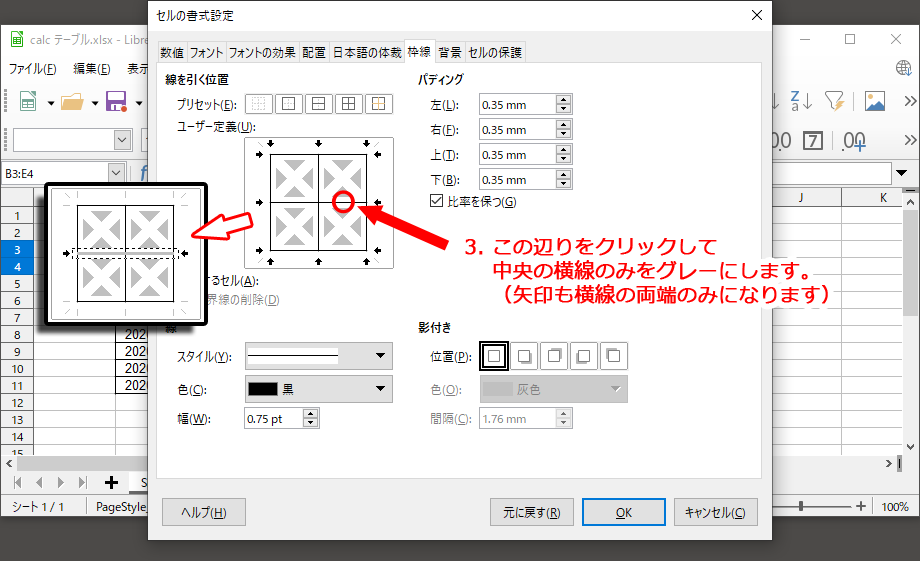The width and height of the screenshot is (920, 561).
Task: Switch to the セルの保護 tab
Action: [495, 52]
